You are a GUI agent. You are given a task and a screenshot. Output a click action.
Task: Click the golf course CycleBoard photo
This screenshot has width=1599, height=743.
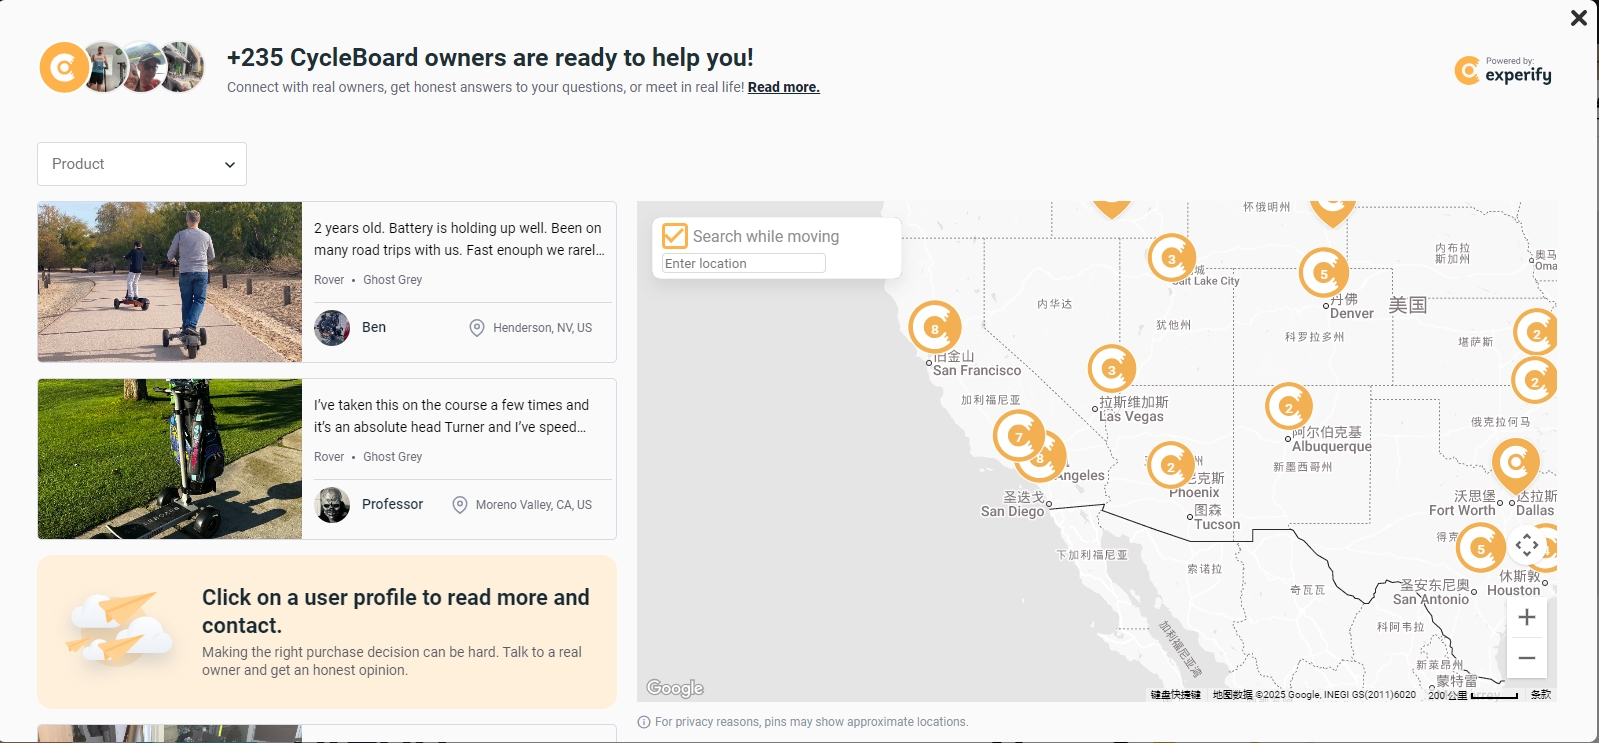[170, 459]
